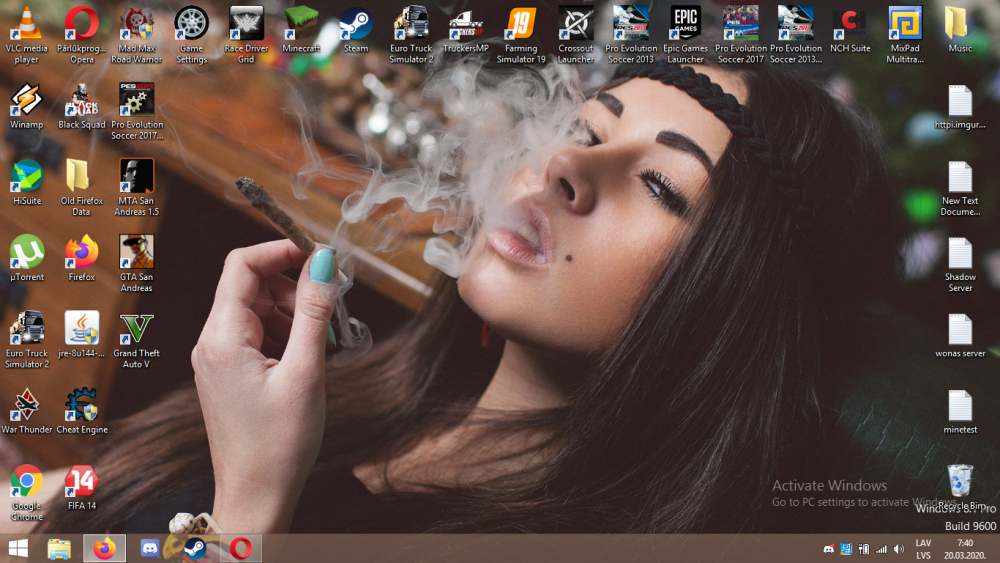Switch to the Opera taskbar button
1000x563 pixels.
(240, 548)
